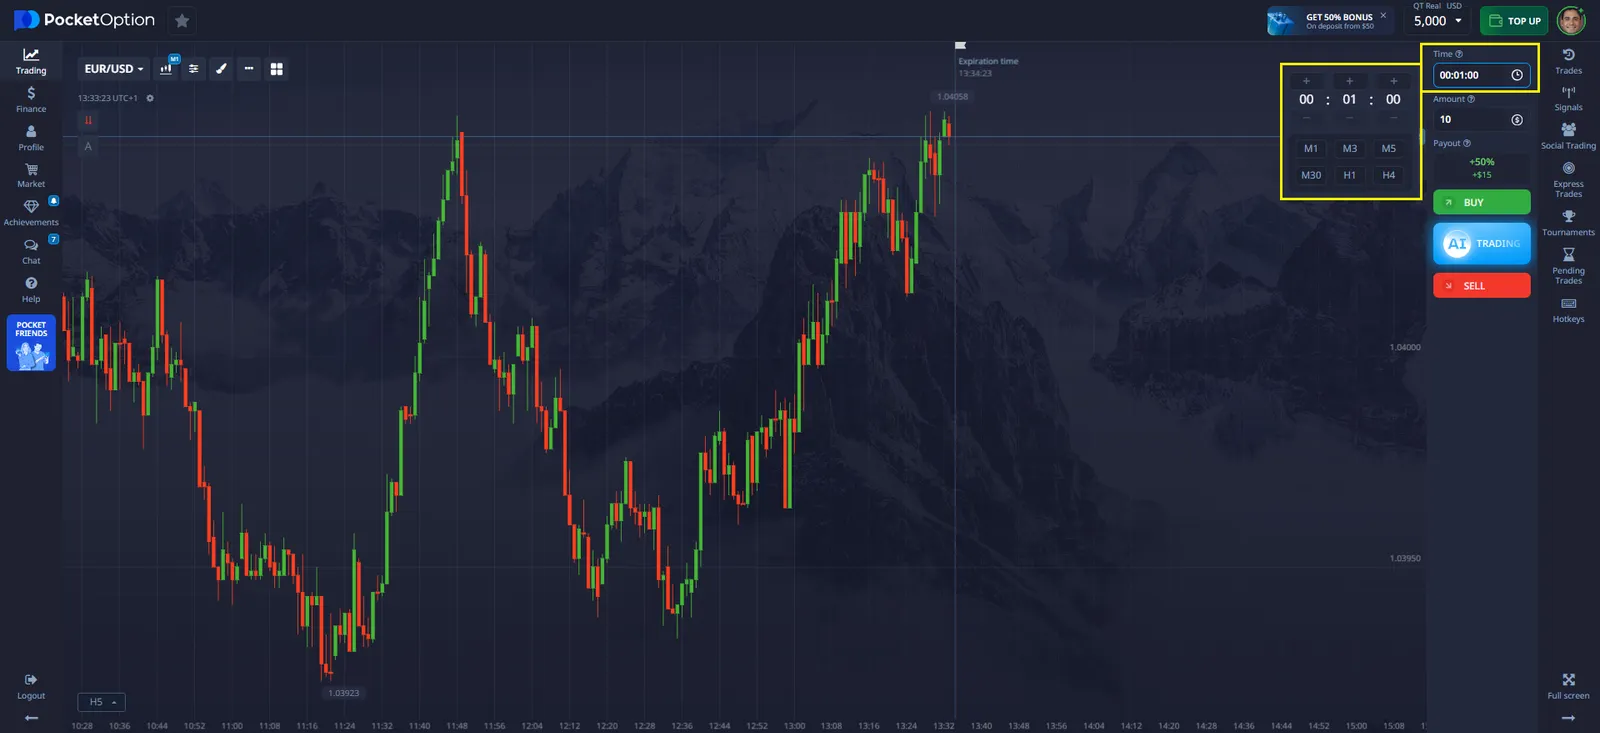Add chart to favorites with star
The image size is (1600, 733).
click(181, 20)
